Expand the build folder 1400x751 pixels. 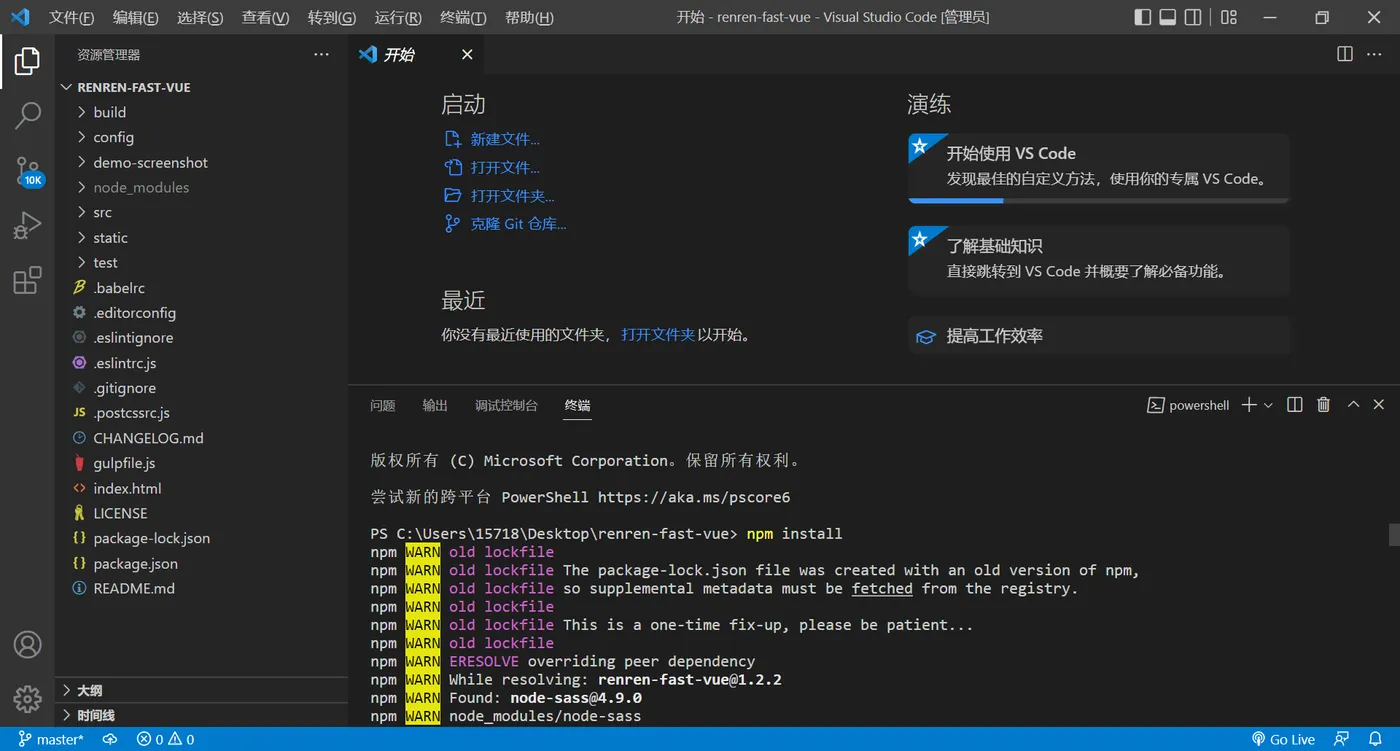(202, 112)
